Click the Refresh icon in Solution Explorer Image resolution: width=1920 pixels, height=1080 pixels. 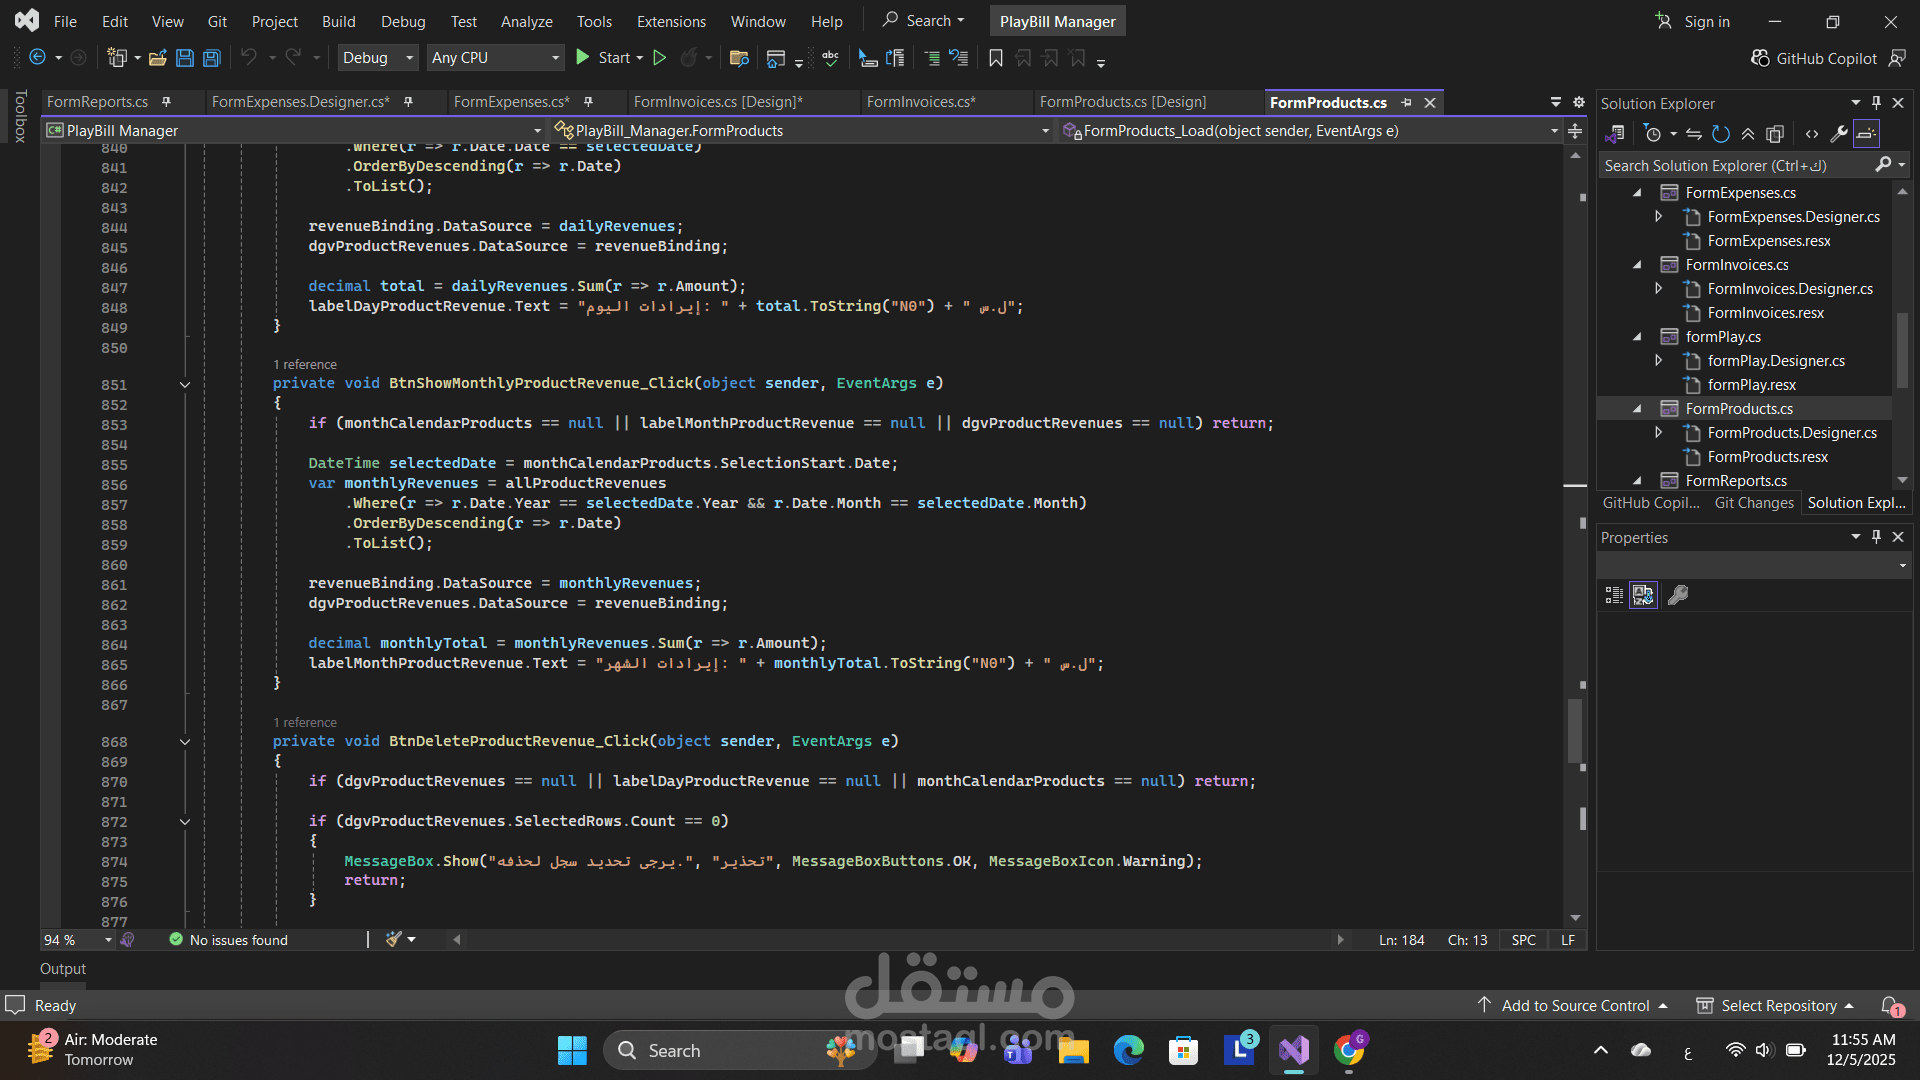click(1721, 134)
